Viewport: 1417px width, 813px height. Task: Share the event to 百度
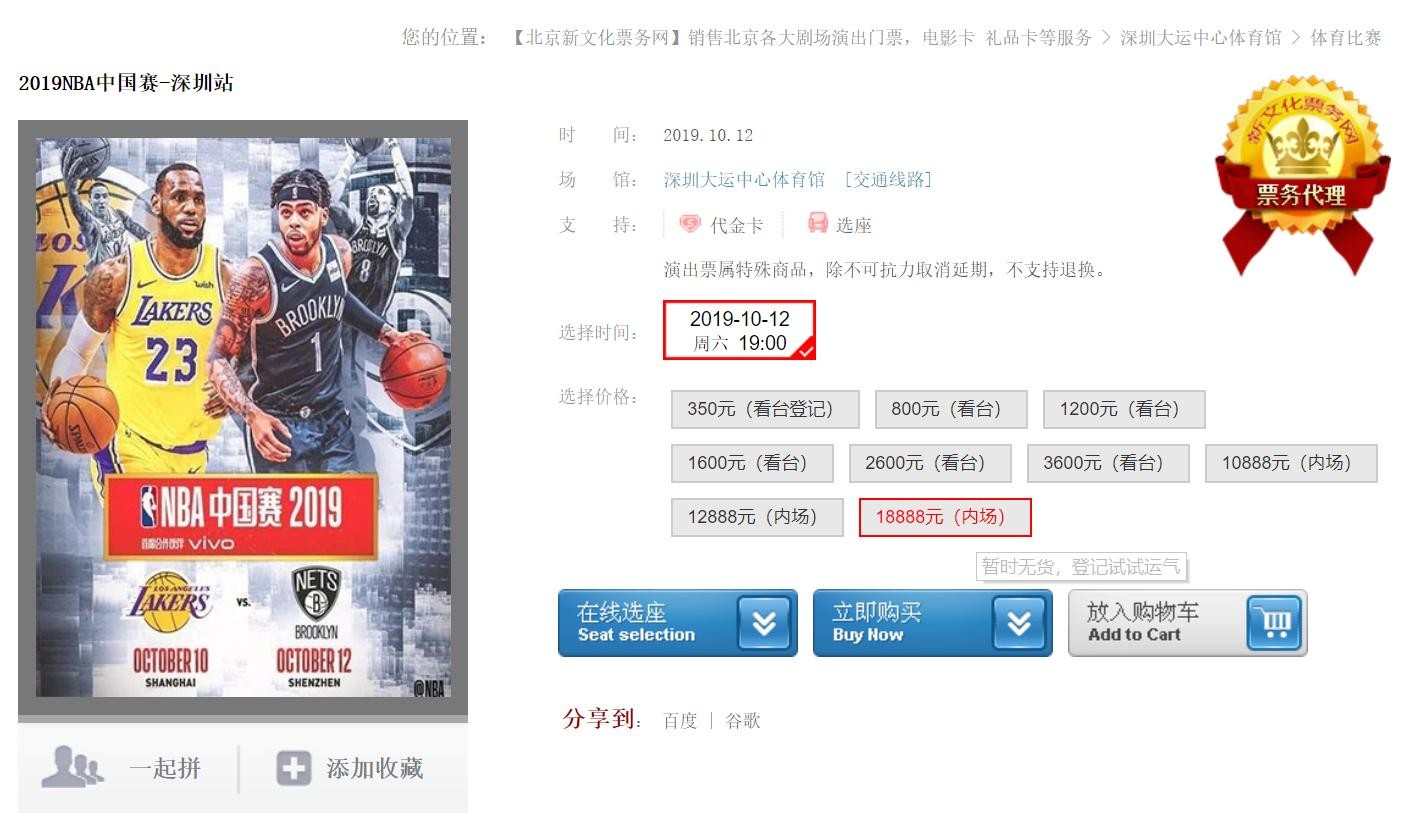(x=680, y=721)
